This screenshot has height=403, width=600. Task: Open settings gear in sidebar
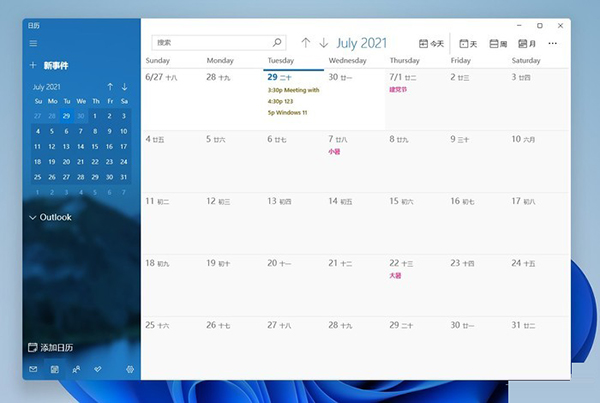tap(130, 370)
